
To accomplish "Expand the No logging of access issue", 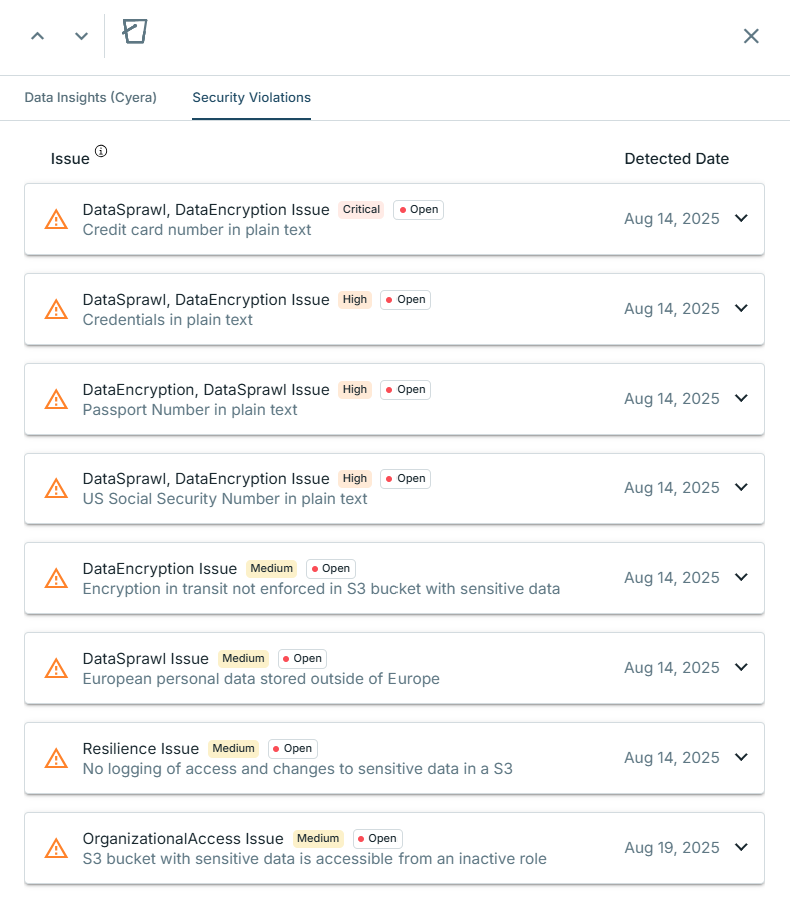I will 741,757.
